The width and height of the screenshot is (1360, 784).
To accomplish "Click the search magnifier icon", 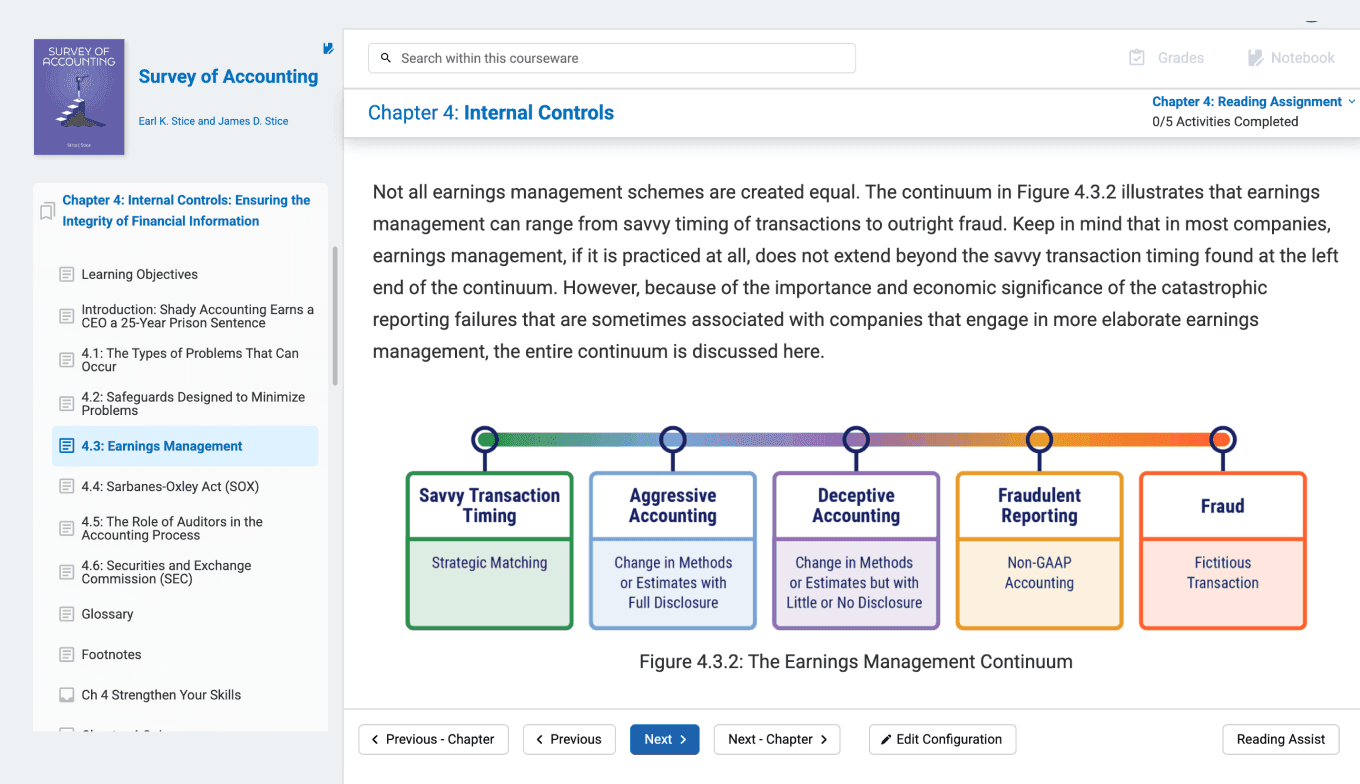I will (386, 58).
